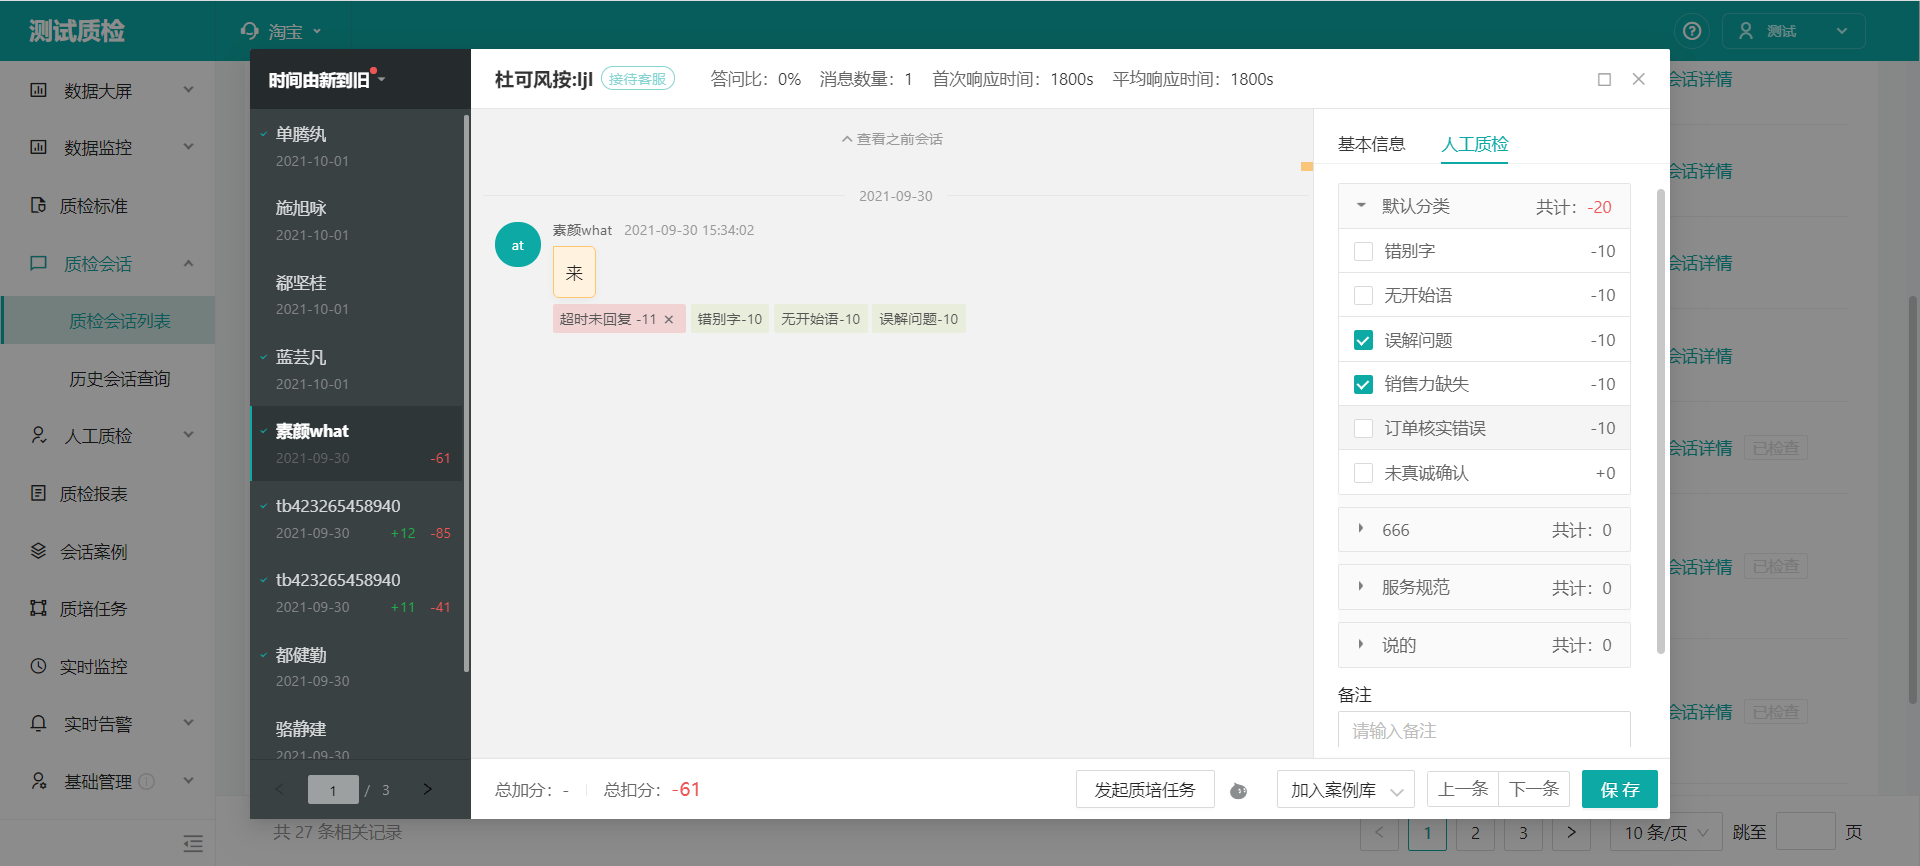Expand the 说的 category
Screen dimensions: 1920x866
click(1361, 644)
